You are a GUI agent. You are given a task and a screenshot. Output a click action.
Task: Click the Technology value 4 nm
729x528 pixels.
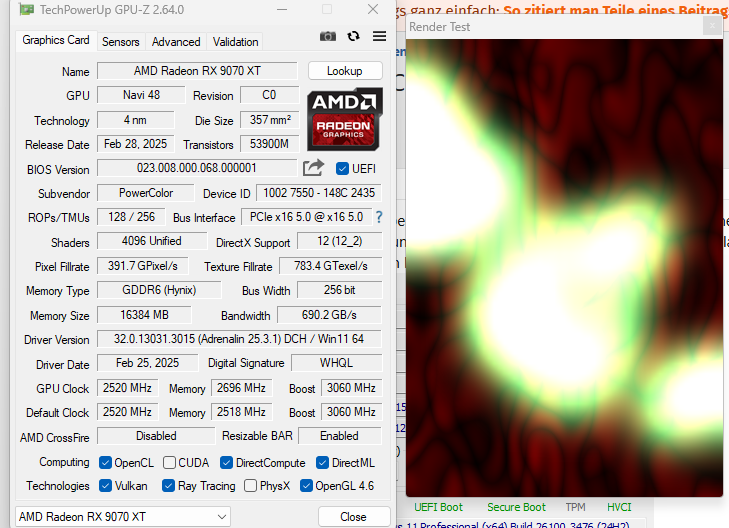135,120
